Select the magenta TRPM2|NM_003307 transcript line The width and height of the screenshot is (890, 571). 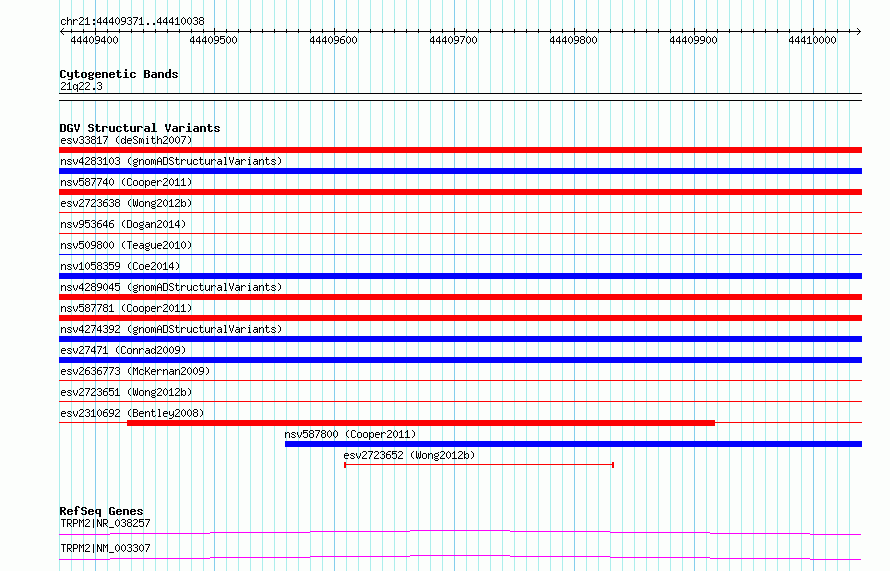click(460, 557)
